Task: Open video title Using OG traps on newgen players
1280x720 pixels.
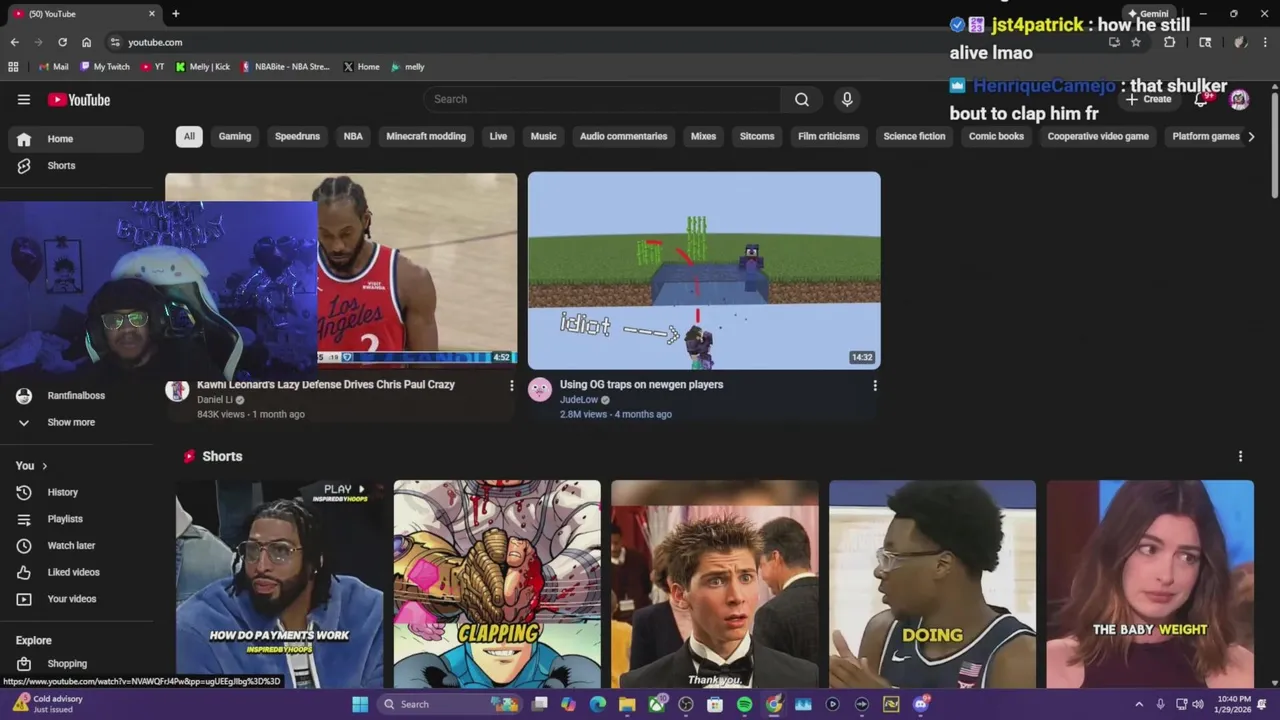Action: coord(641,384)
